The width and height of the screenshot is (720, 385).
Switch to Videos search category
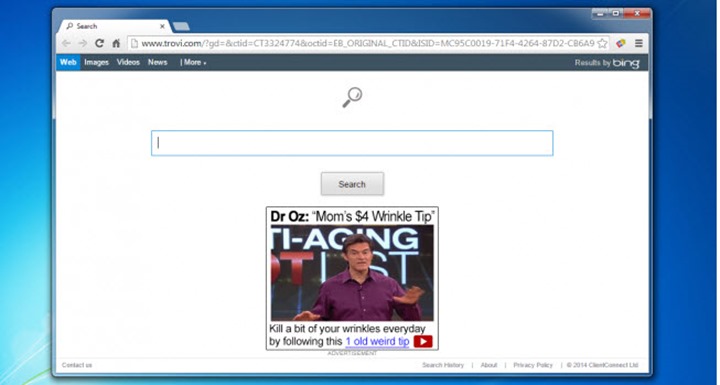[x=128, y=62]
